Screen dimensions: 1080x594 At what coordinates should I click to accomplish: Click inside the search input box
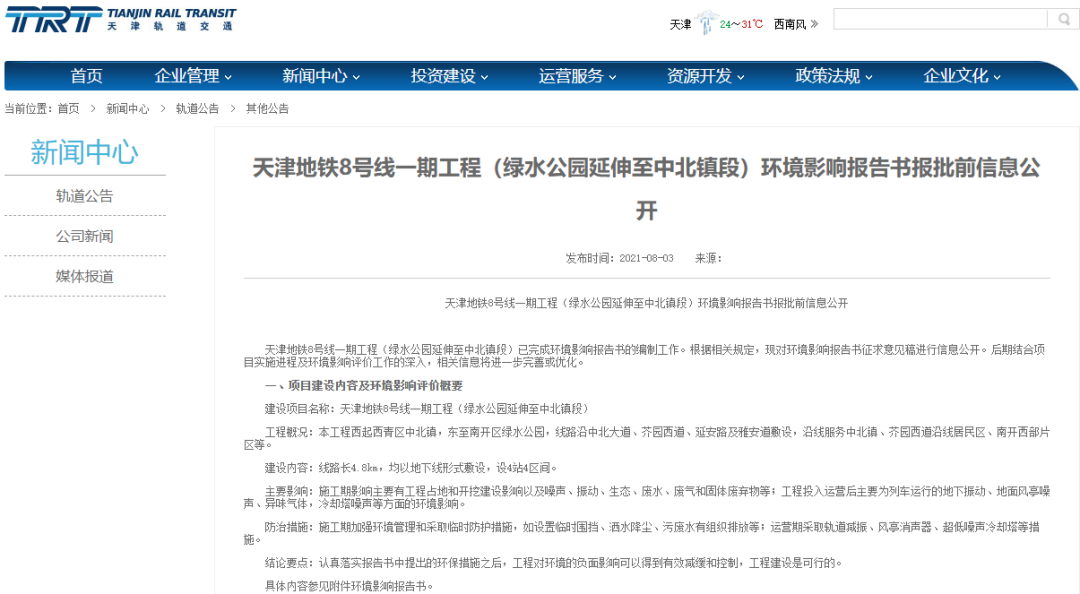tap(940, 18)
